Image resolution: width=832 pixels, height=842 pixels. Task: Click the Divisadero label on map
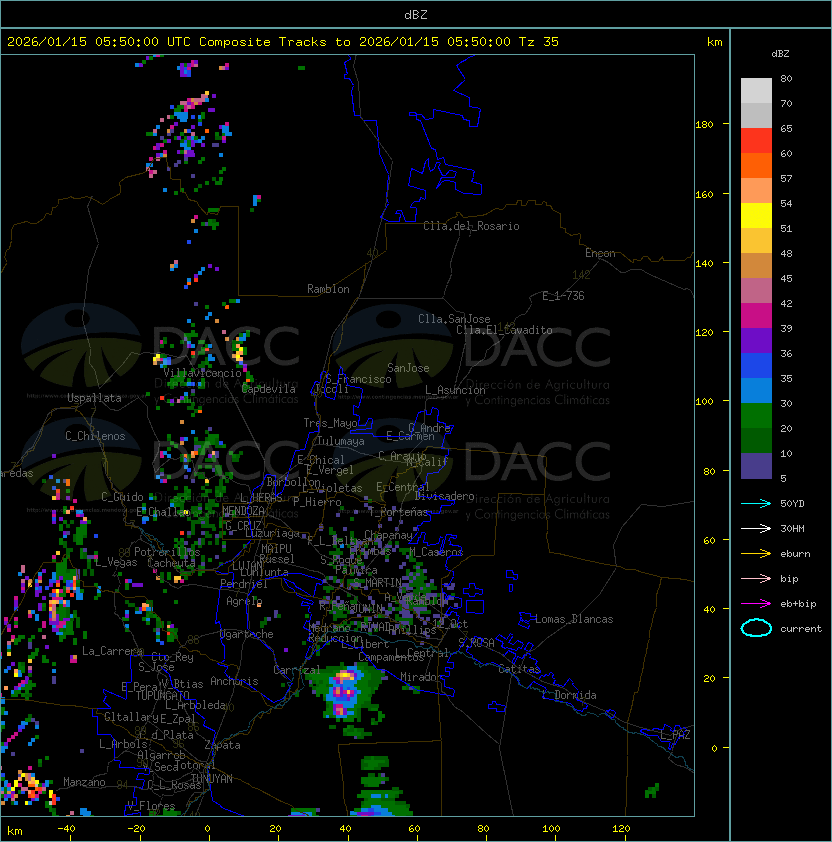(x=444, y=496)
